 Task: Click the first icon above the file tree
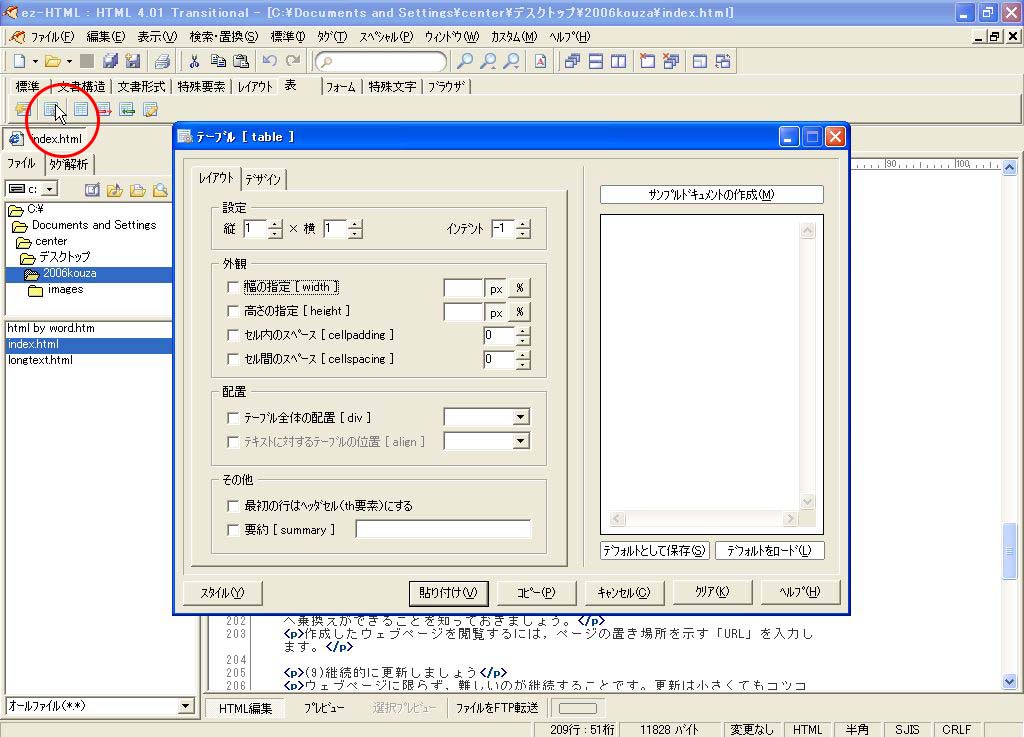tap(92, 190)
